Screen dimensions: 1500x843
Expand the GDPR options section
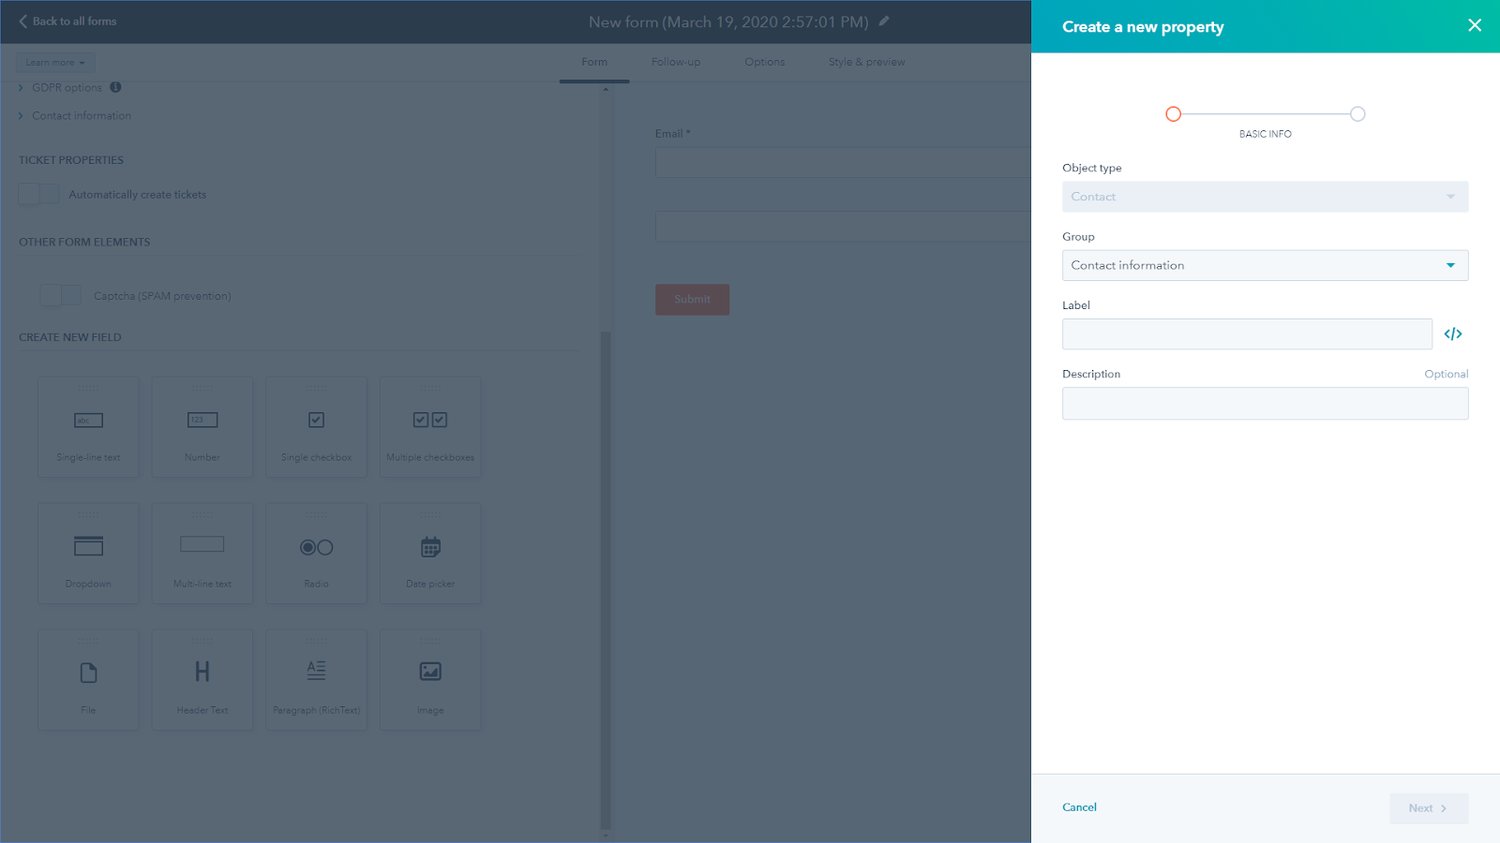point(66,88)
